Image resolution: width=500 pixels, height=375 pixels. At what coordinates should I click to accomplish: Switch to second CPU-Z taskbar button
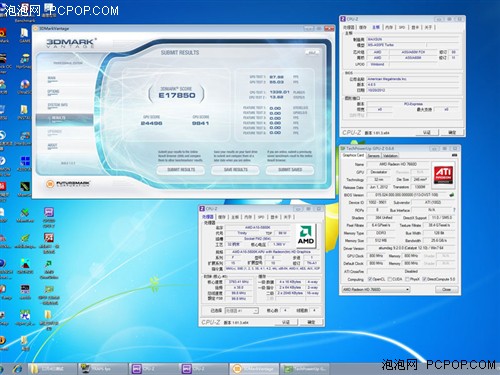(x=204, y=369)
